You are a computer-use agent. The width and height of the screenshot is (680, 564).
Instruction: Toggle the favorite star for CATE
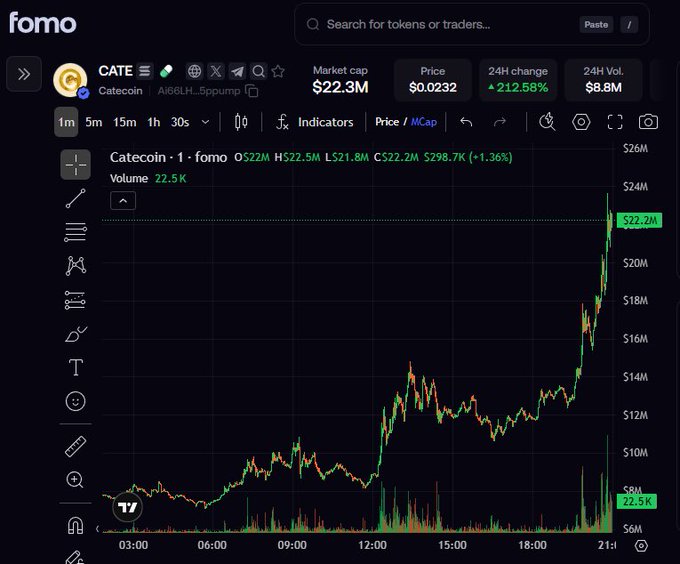pos(278,71)
